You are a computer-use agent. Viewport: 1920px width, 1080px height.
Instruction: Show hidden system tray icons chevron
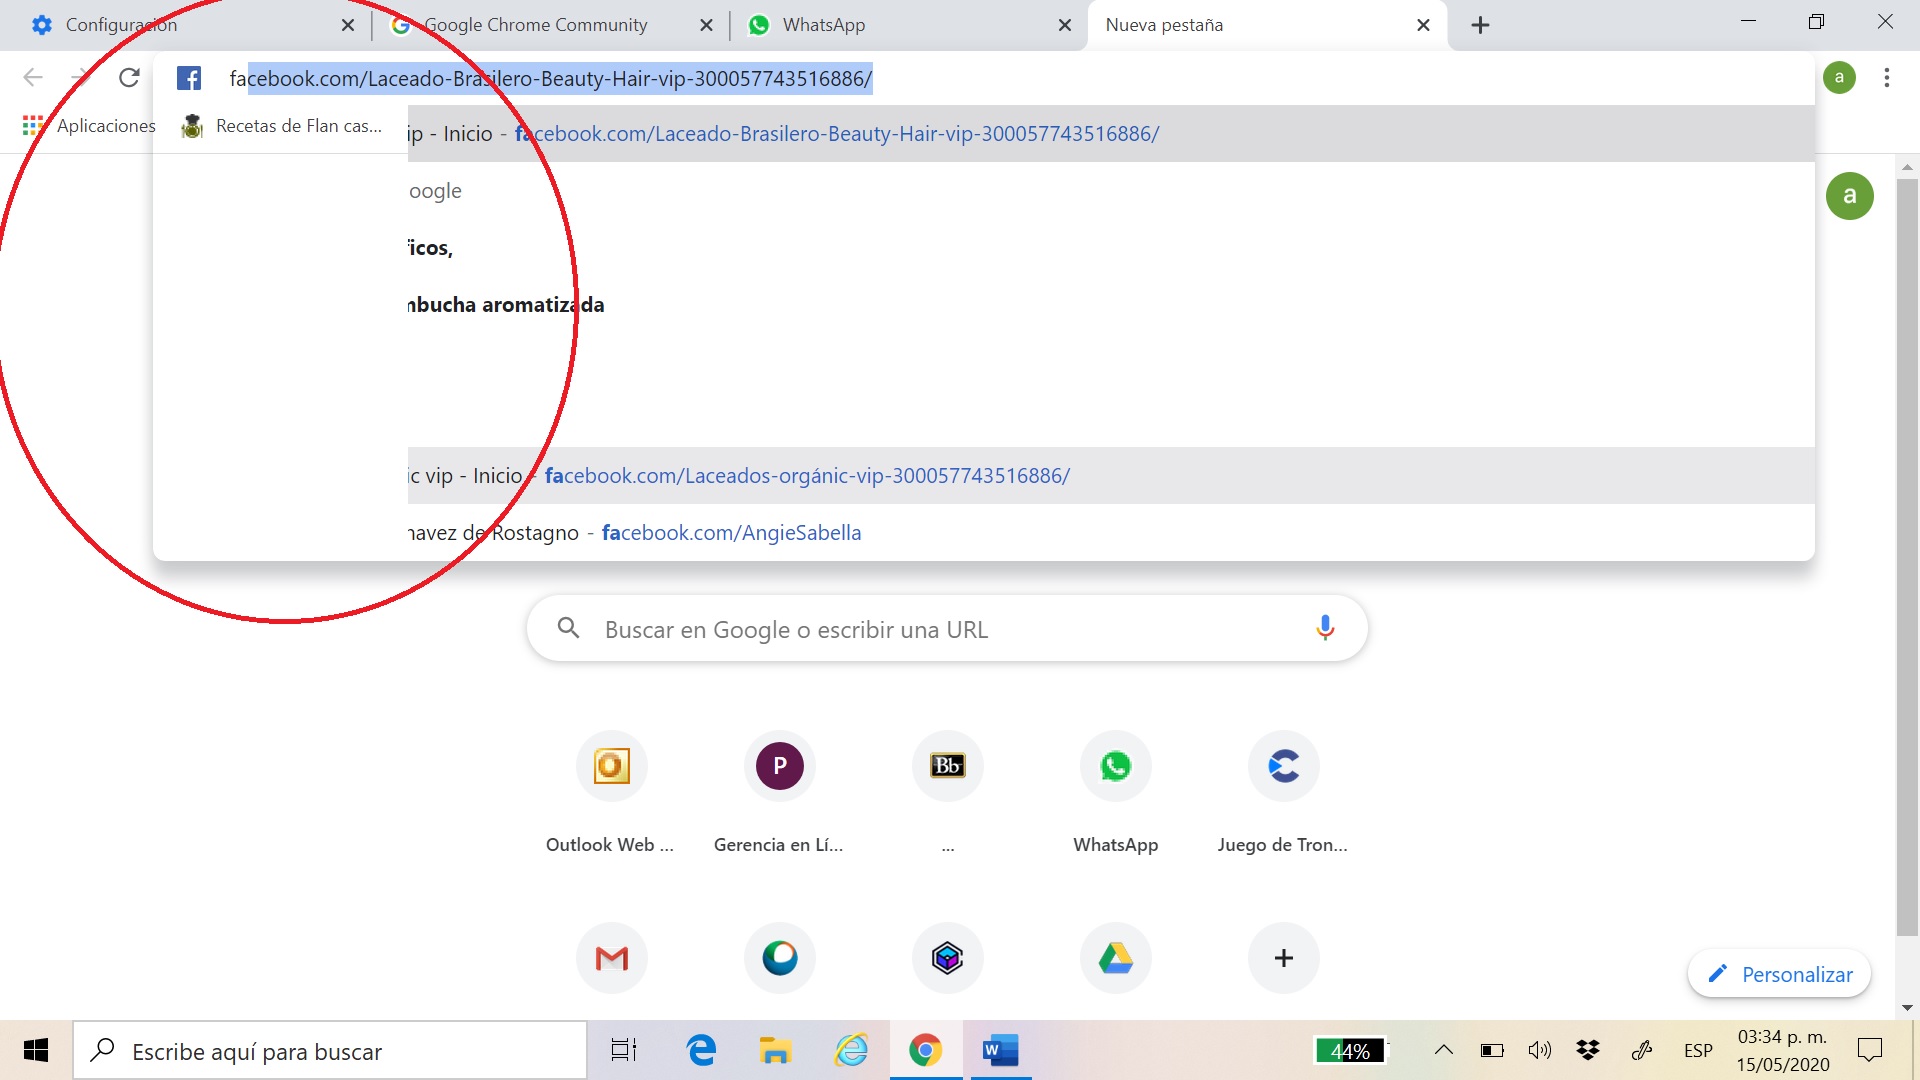pyautogui.click(x=1443, y=1050)
